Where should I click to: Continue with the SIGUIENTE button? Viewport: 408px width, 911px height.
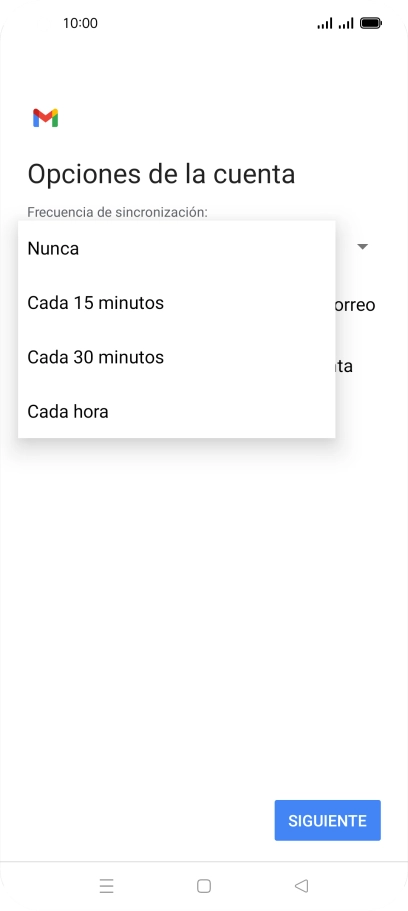click(328, 820)
